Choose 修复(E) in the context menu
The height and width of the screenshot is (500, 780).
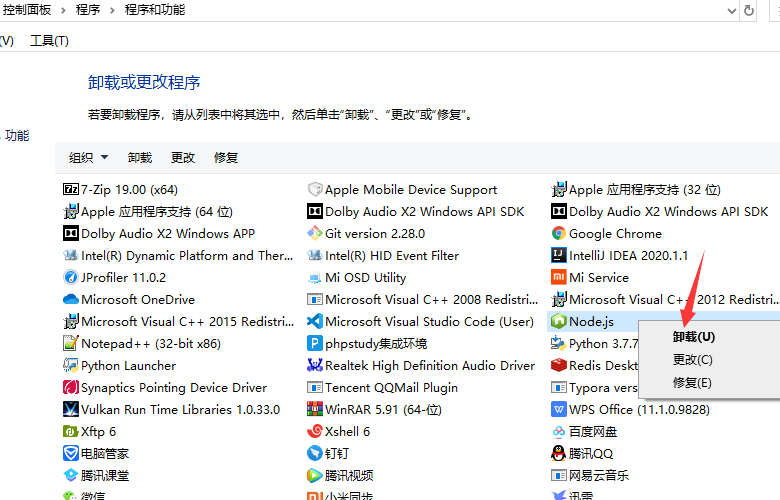[x=692, y=383]
